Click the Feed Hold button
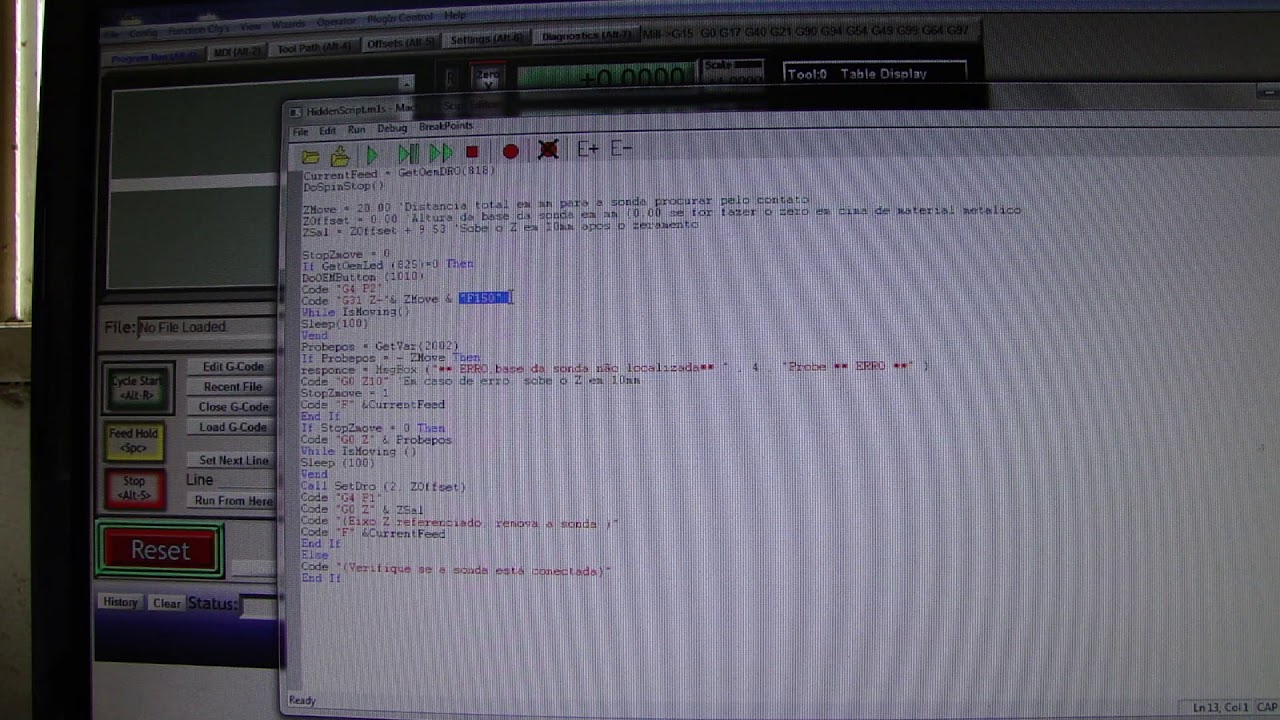 [134, 440]
